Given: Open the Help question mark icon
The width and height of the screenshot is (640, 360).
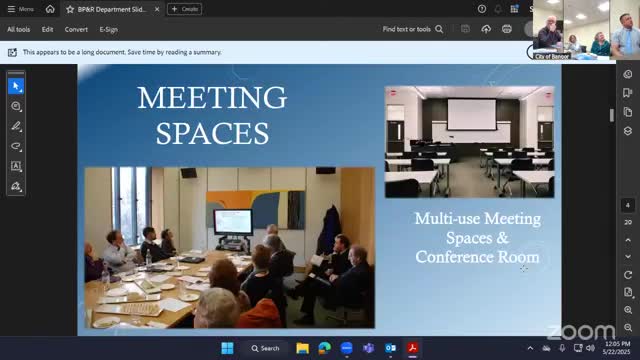Looking at the screenshot, I should pos(482,9).
